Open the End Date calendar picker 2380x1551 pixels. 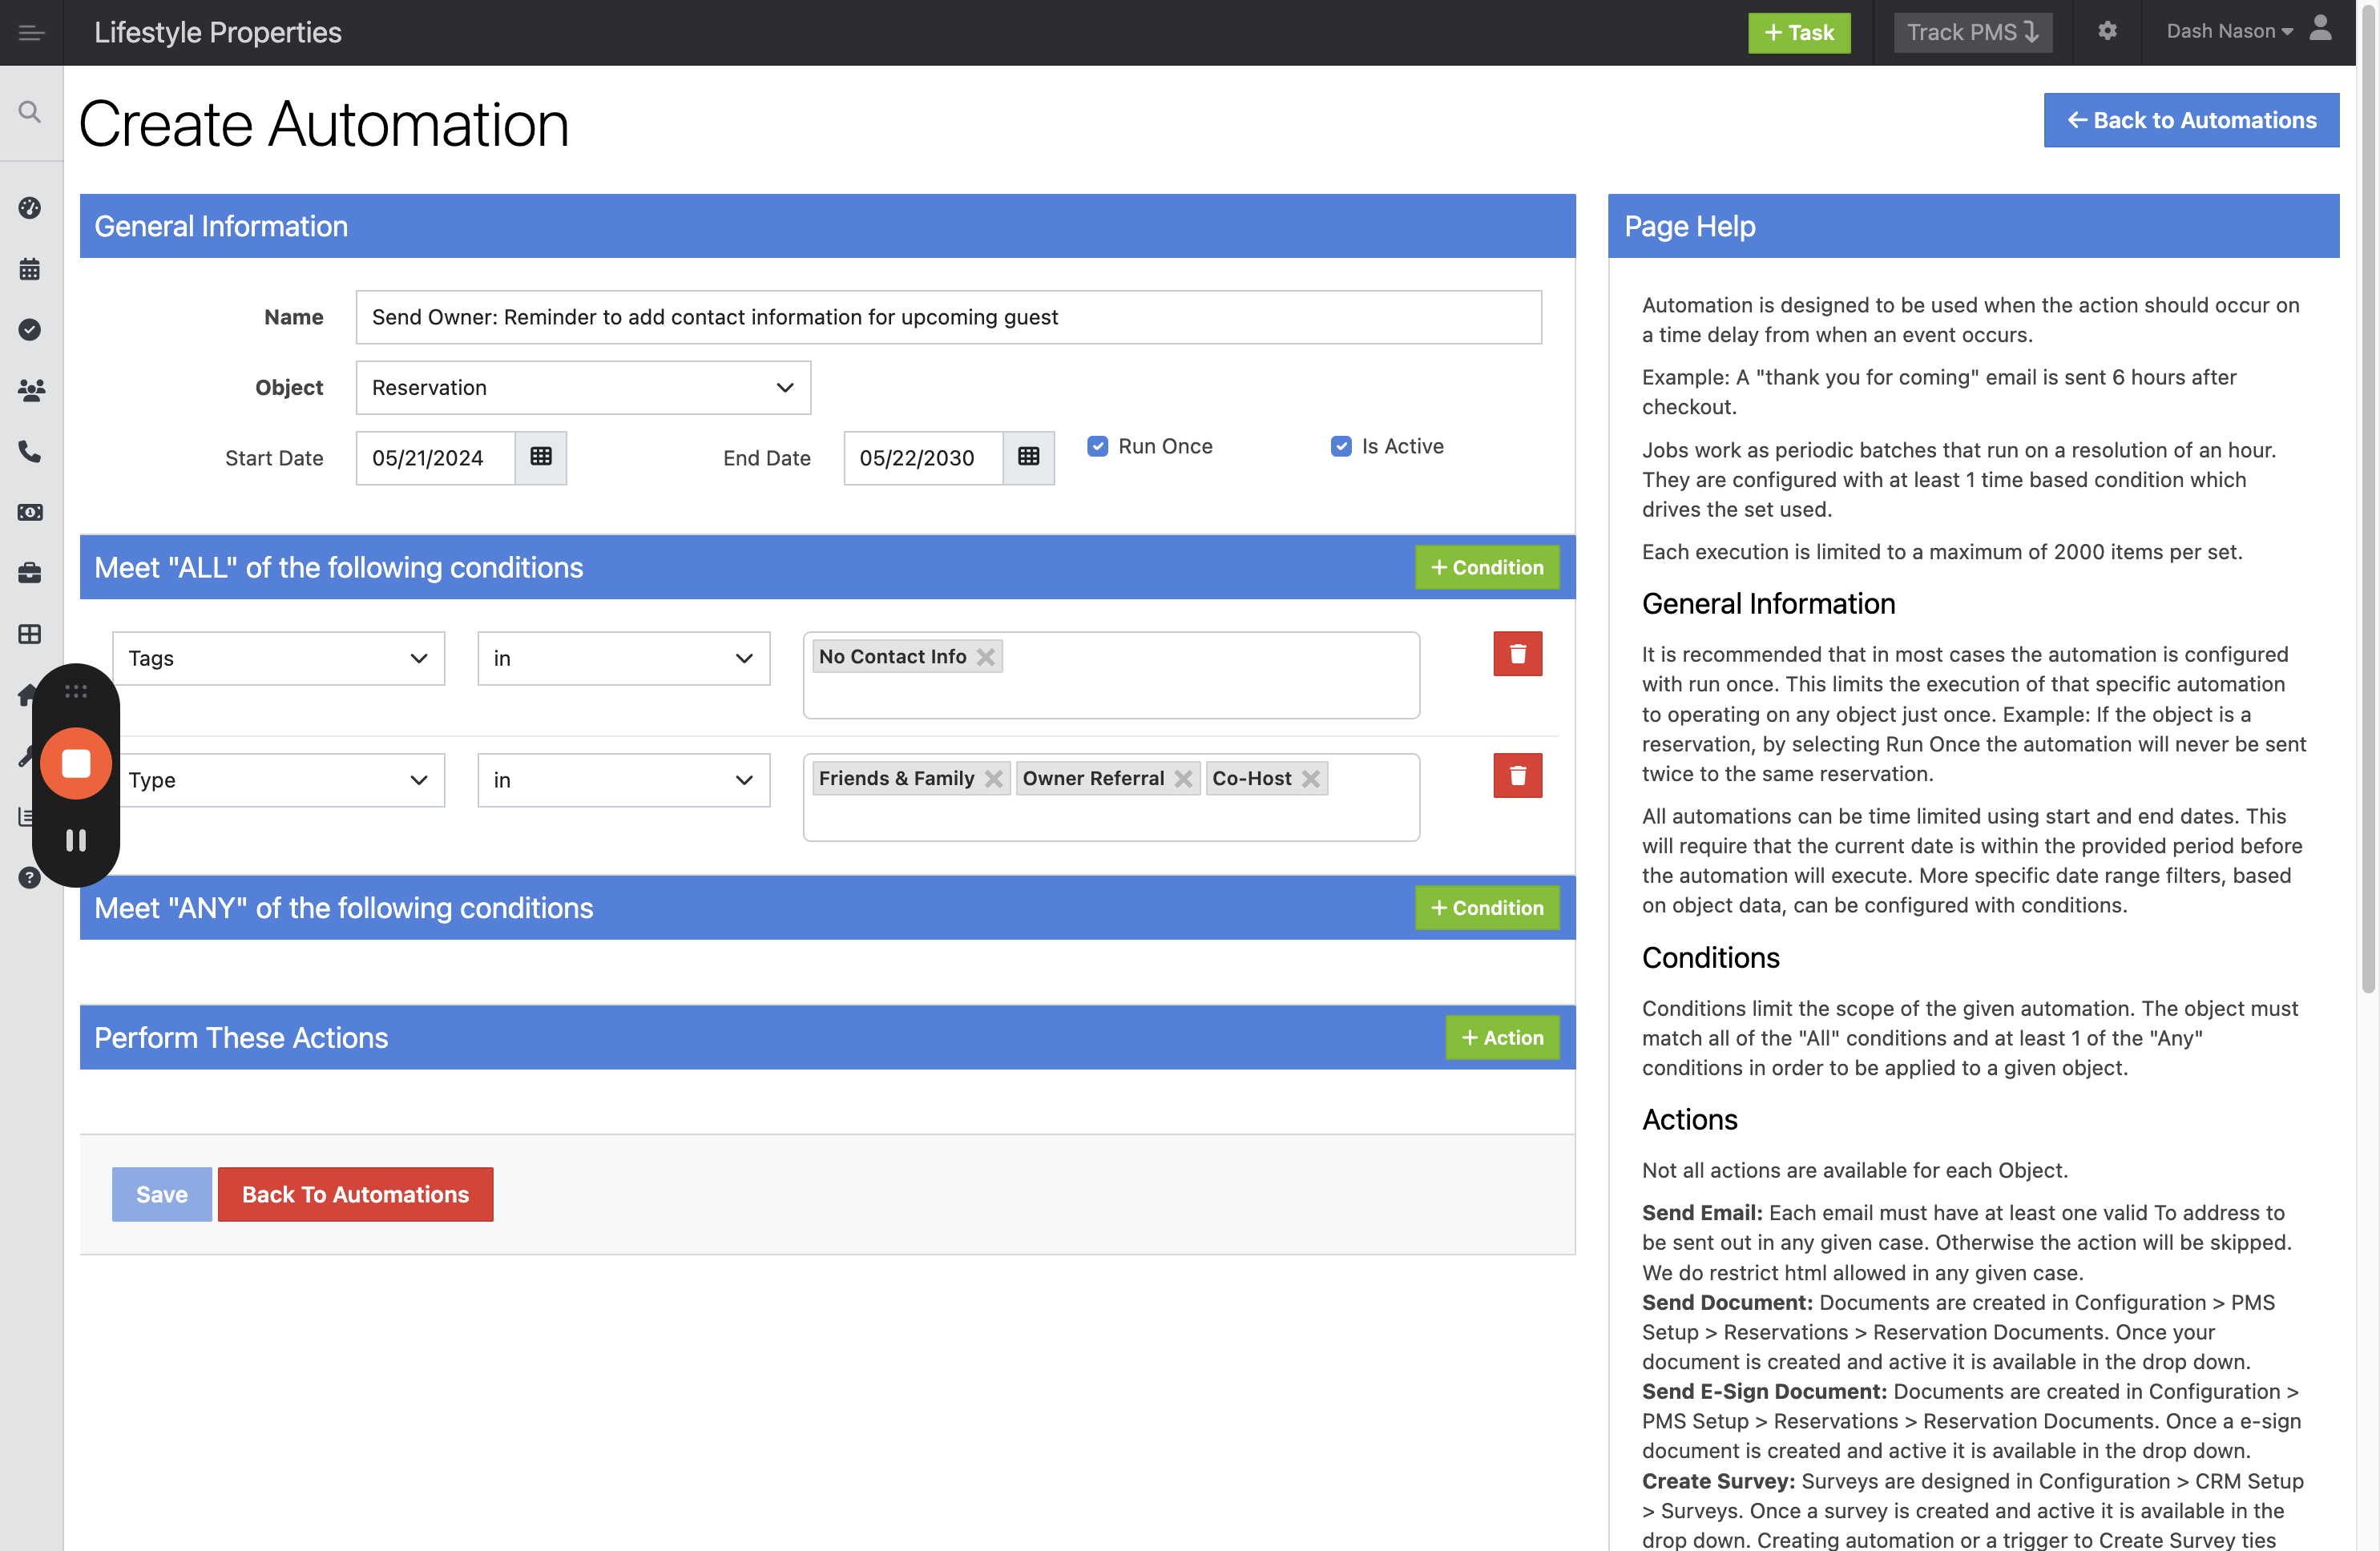(1028, 457)
